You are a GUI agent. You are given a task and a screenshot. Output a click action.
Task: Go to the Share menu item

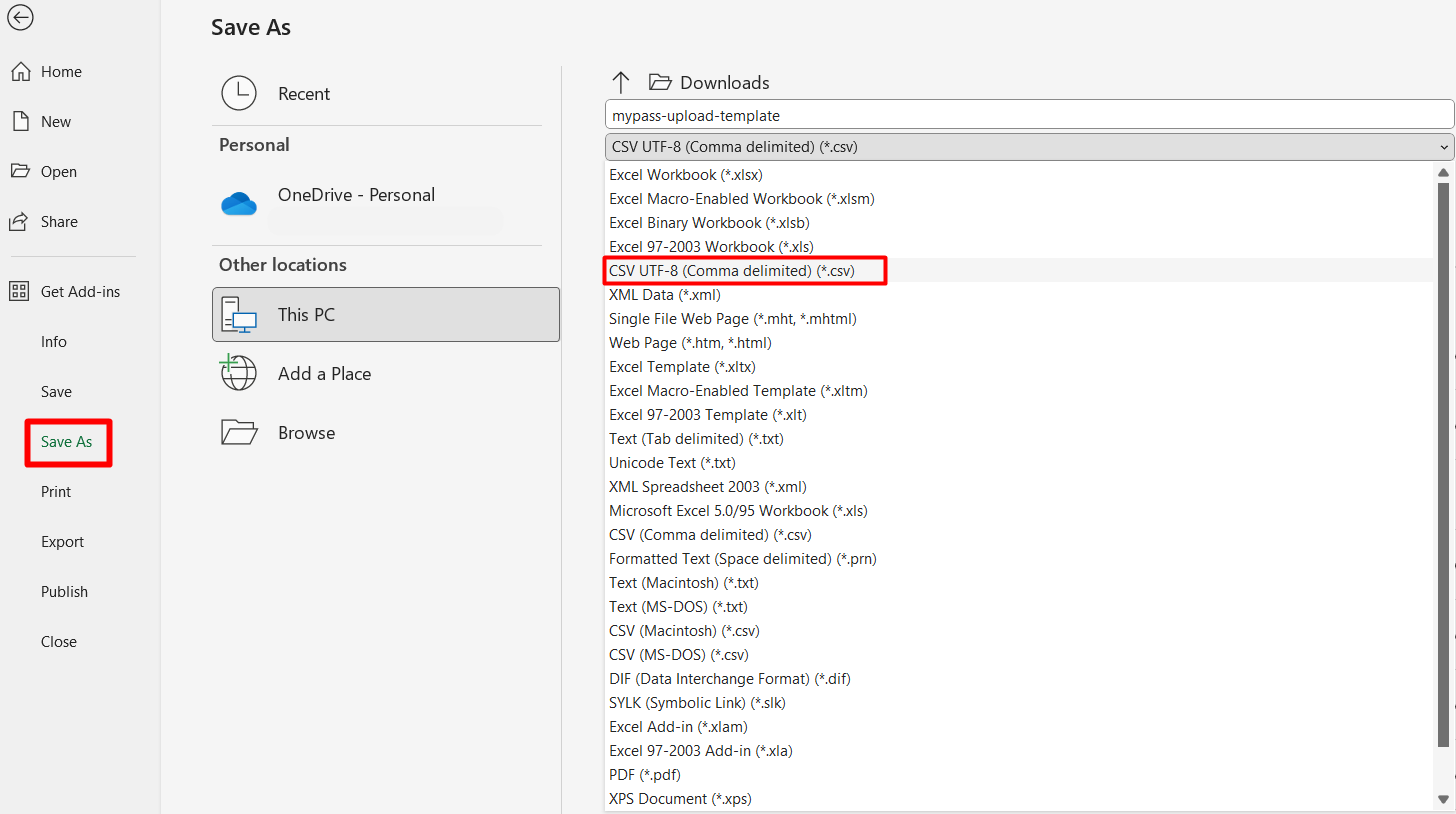pos(59,222)
